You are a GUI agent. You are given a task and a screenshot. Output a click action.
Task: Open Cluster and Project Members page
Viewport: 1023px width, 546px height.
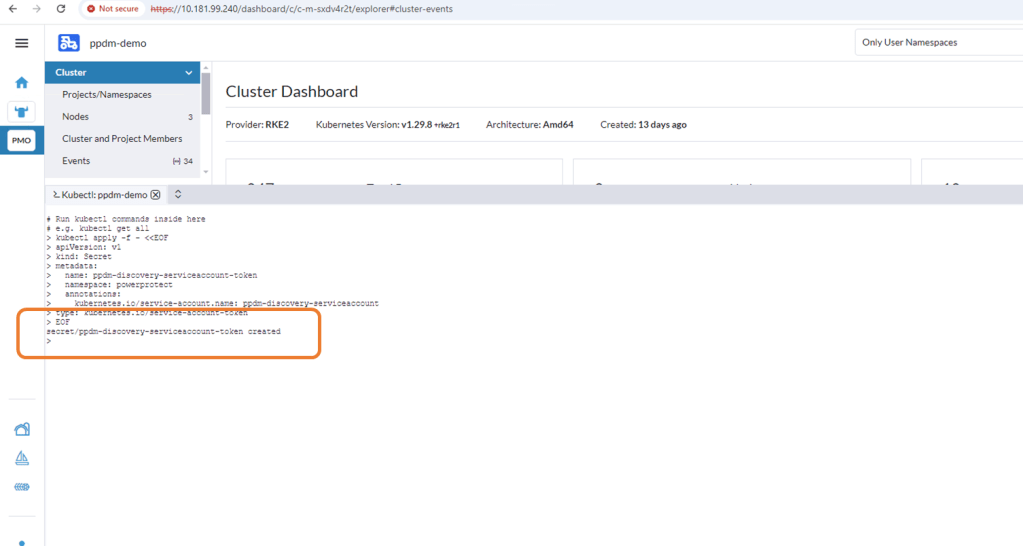point(122,139)
